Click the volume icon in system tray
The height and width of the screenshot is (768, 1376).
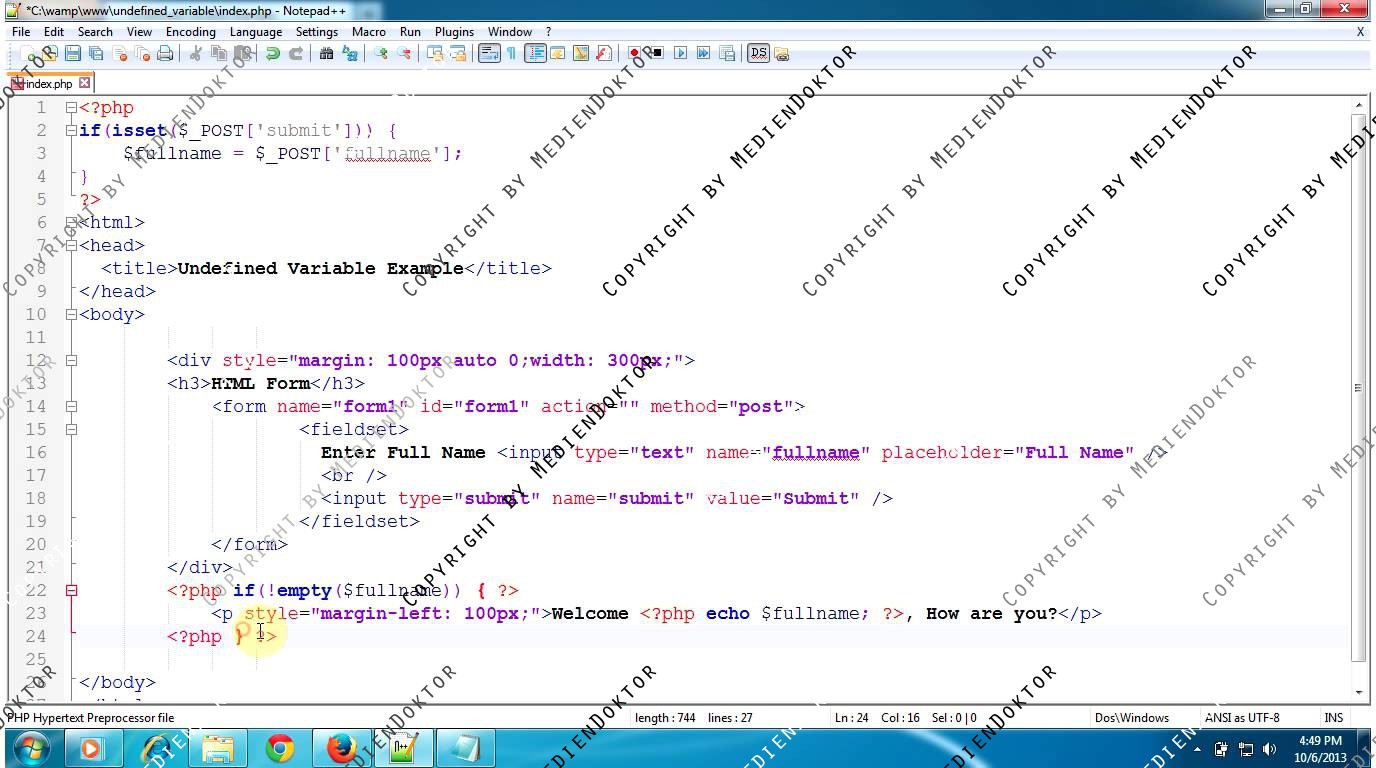1270,748
